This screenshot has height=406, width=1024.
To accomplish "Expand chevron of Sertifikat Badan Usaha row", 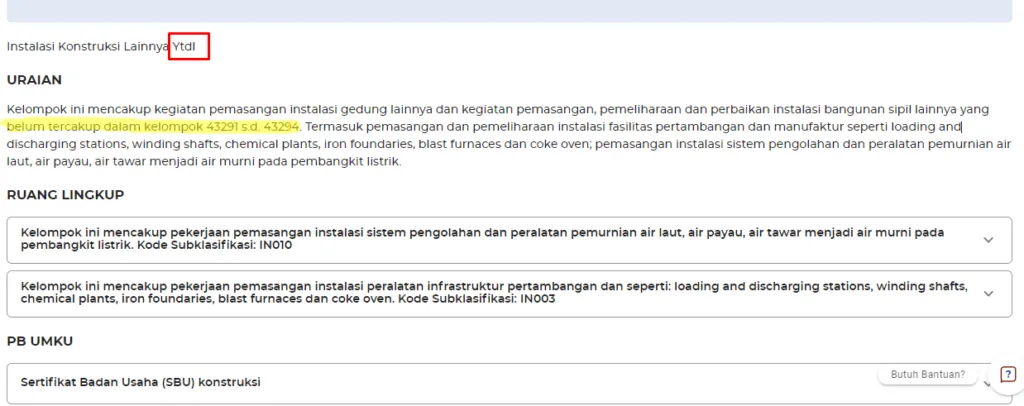I will click(x=989, y=384).
